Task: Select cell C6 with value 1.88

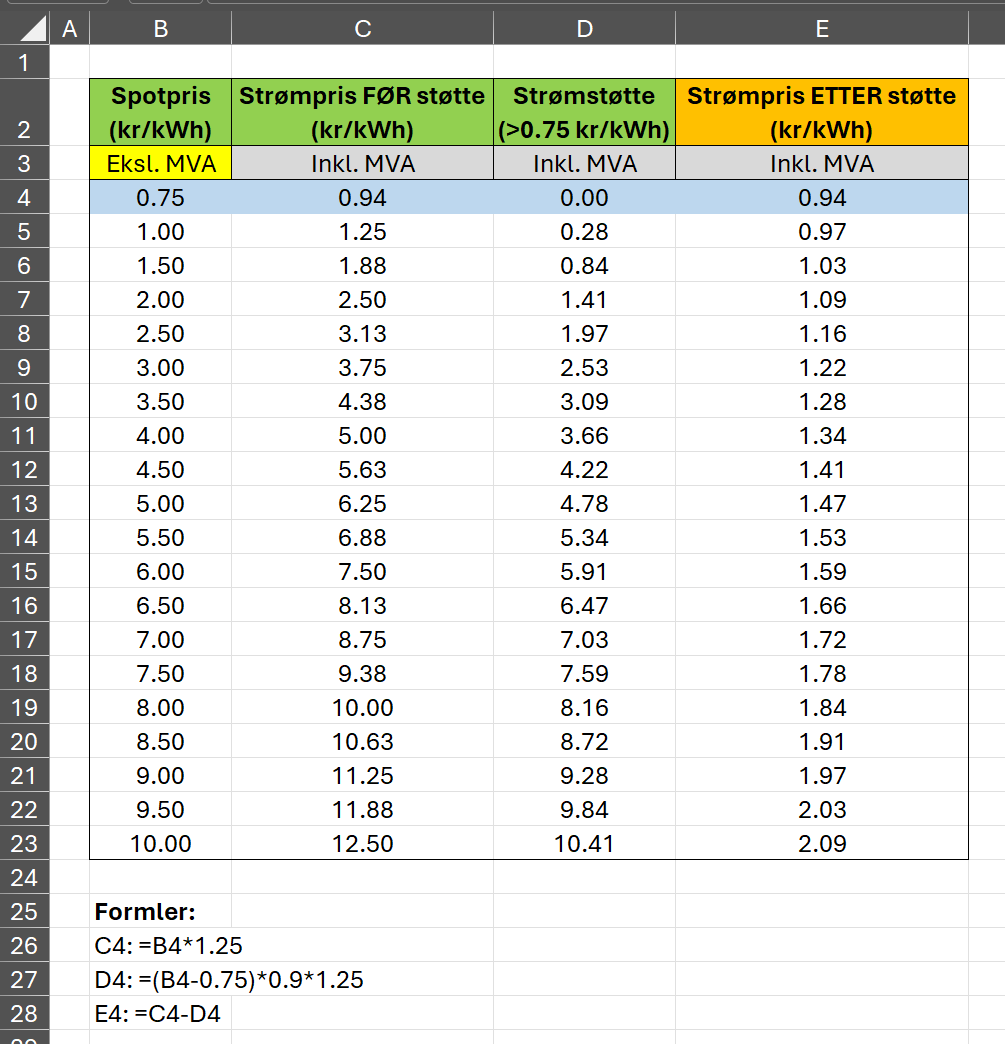Action: (x=362, y=265)
